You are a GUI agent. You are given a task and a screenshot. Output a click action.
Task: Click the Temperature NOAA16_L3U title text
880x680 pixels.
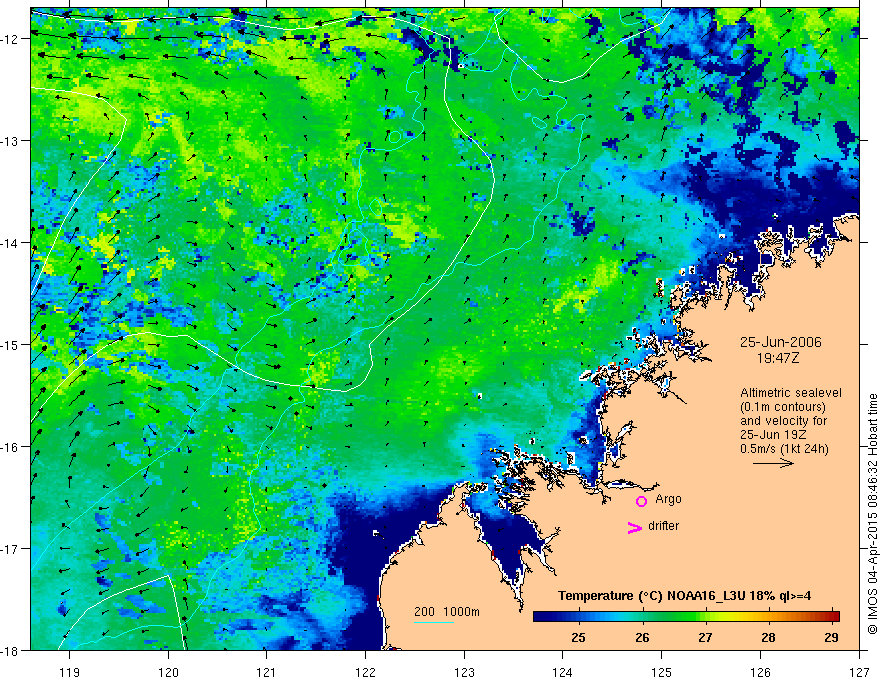(684, 596)
